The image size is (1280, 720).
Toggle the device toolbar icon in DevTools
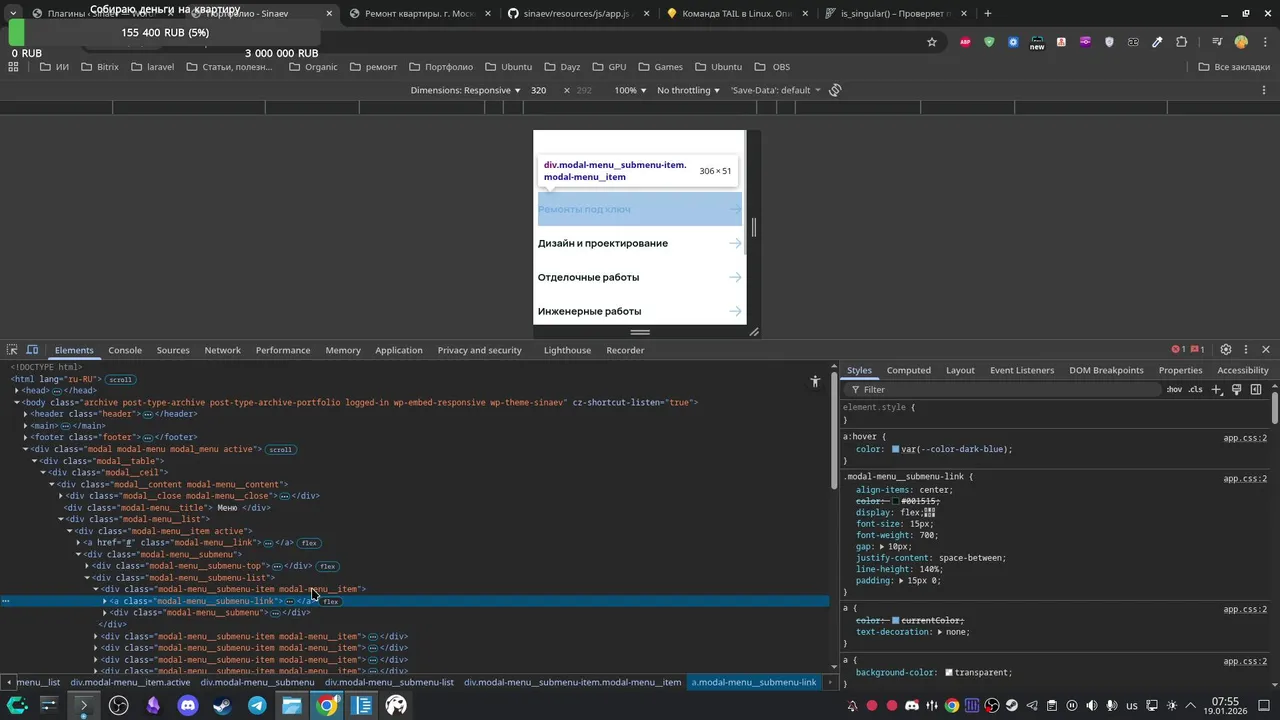click(32, 350)
